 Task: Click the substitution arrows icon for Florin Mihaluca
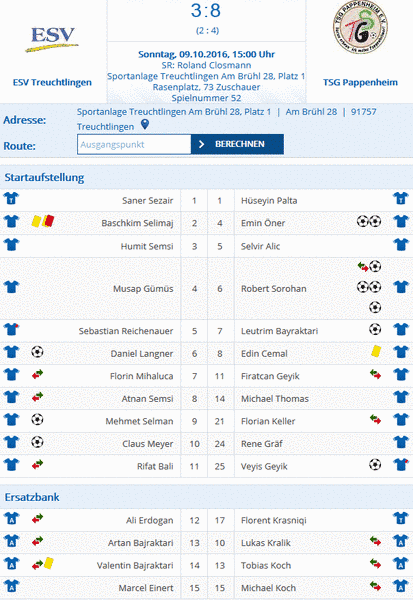(37, 374)
